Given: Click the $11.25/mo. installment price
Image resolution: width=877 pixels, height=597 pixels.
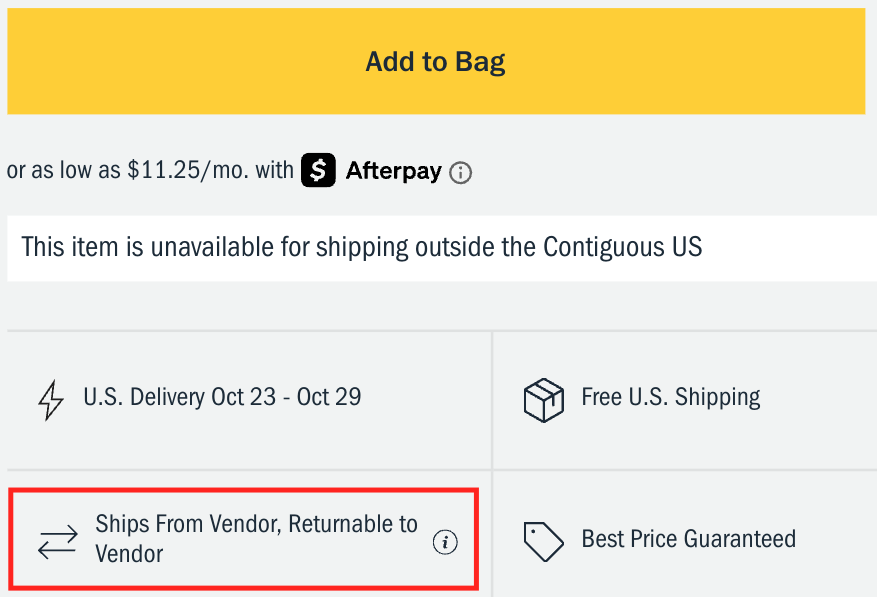Looking at the screenshot, I should click(x=189, y=171).
